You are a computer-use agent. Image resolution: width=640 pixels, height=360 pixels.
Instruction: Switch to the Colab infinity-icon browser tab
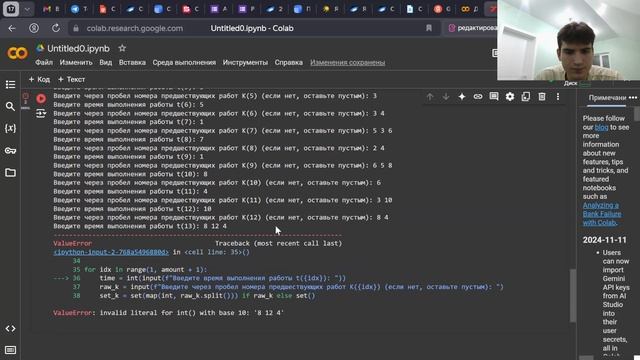(469, 9)
